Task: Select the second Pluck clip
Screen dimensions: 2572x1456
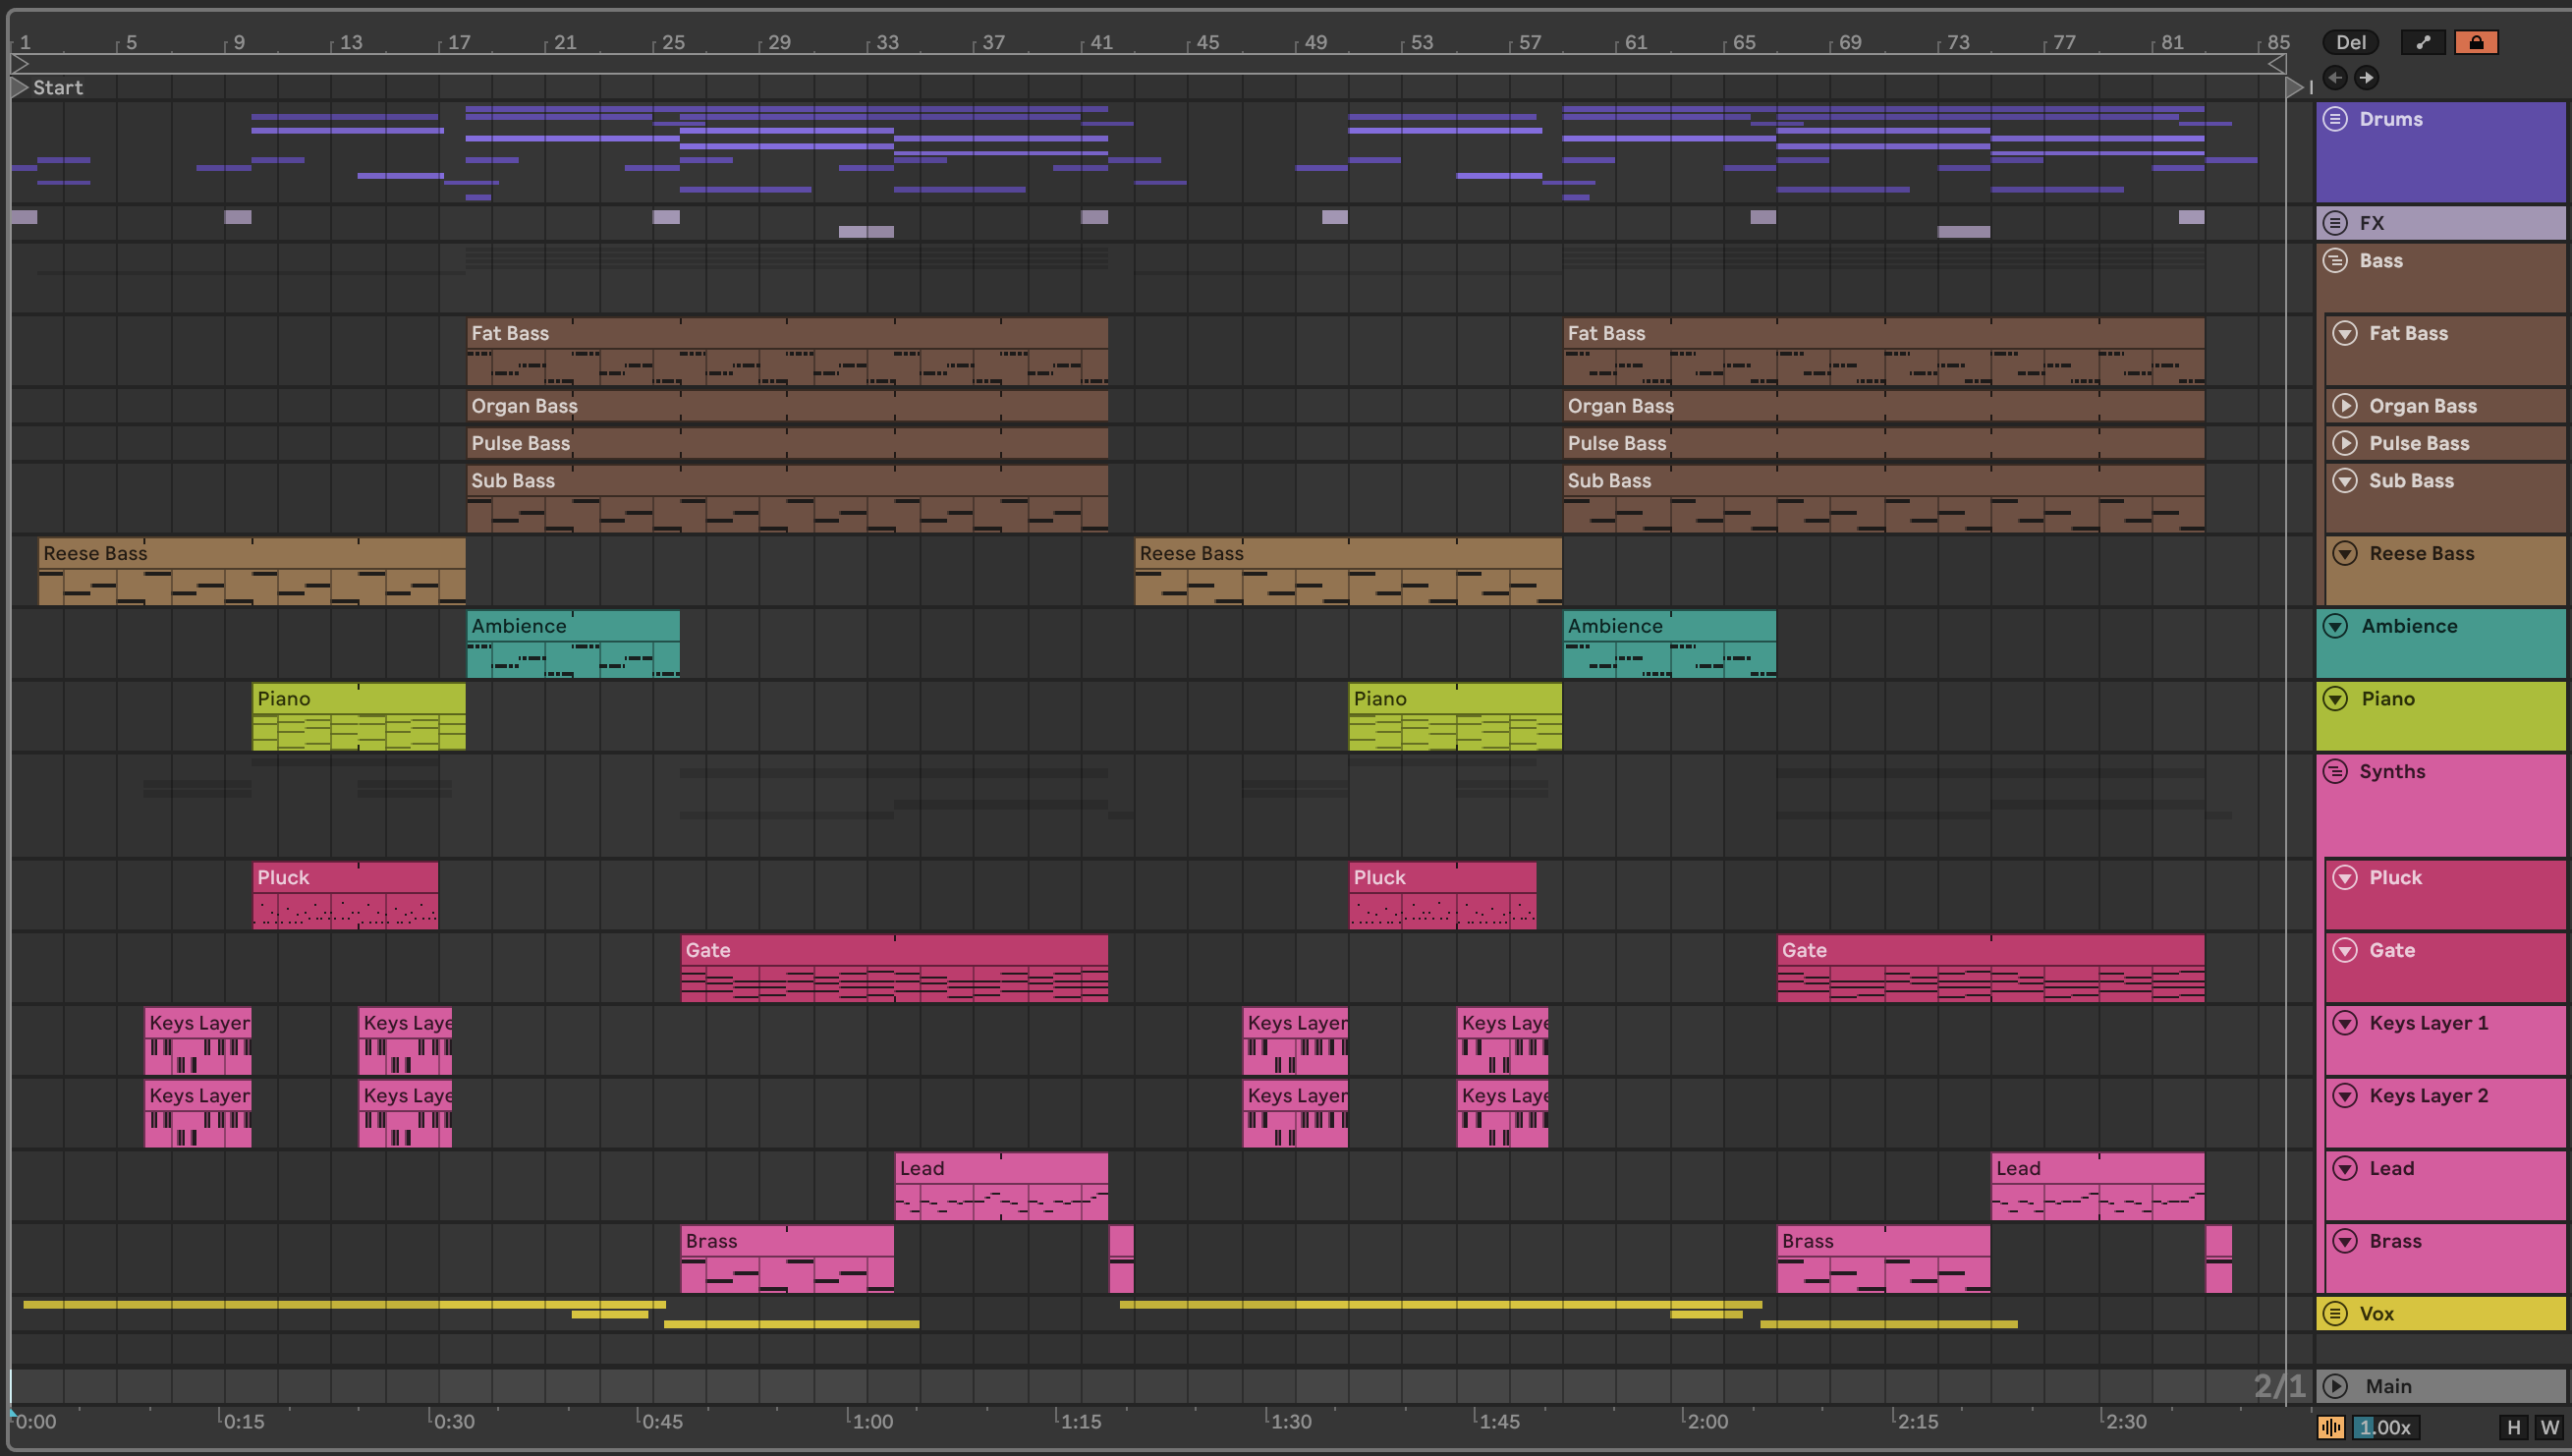Action: coord(1442,896)
